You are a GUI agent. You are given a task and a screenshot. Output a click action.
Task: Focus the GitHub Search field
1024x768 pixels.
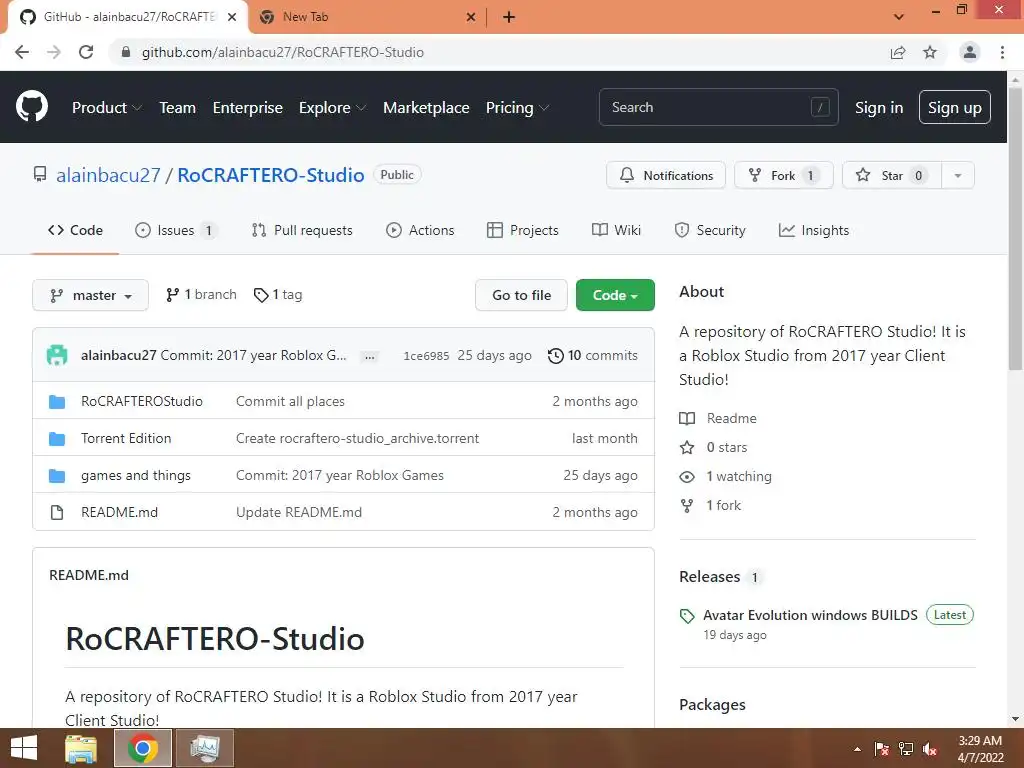tap(718, 107)
